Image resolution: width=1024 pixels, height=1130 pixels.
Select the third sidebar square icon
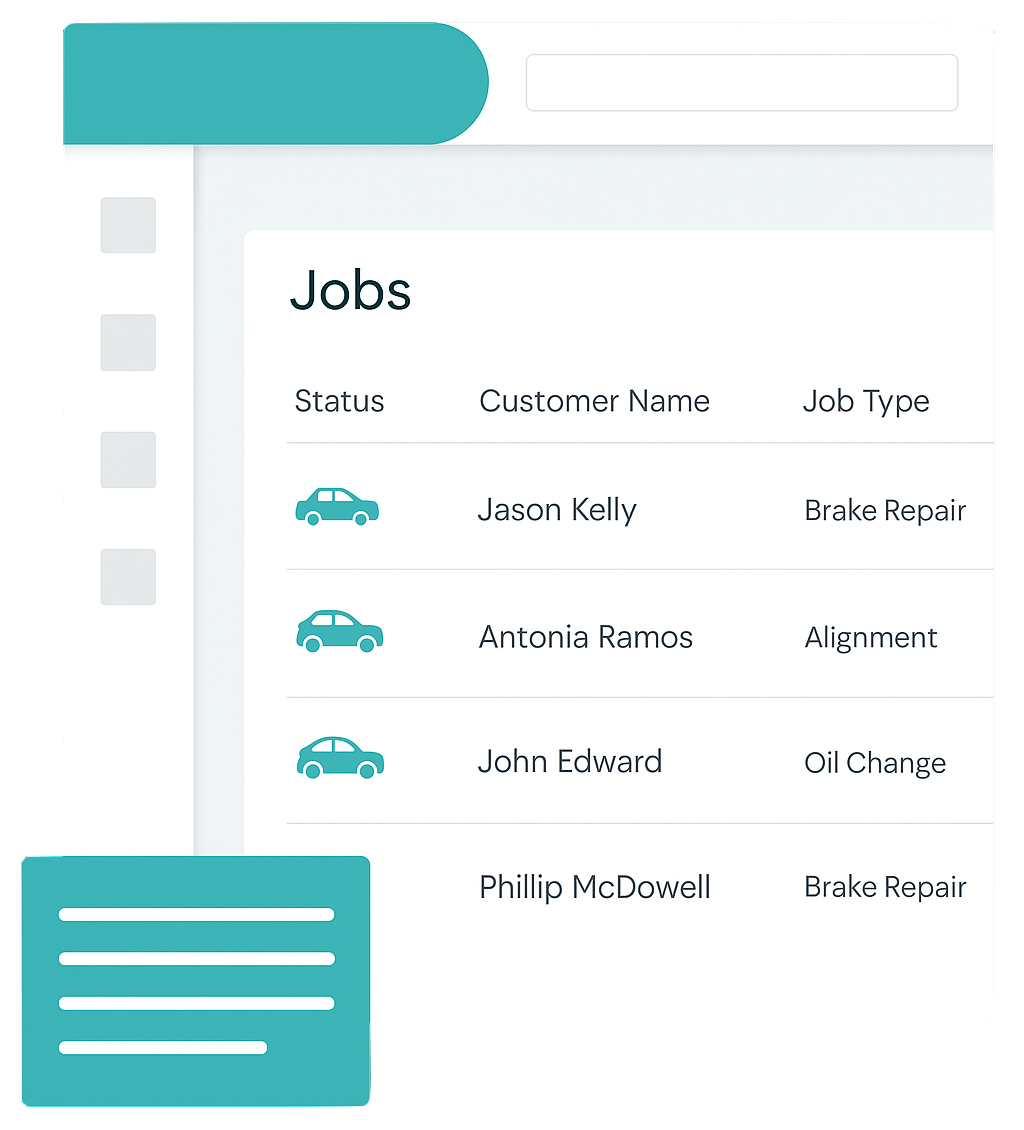(128, 460)
